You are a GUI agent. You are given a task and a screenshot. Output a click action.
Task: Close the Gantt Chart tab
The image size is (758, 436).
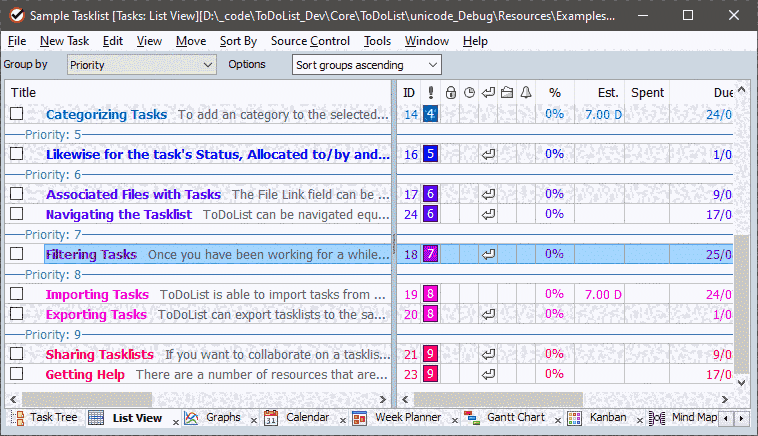pos(557,421)
